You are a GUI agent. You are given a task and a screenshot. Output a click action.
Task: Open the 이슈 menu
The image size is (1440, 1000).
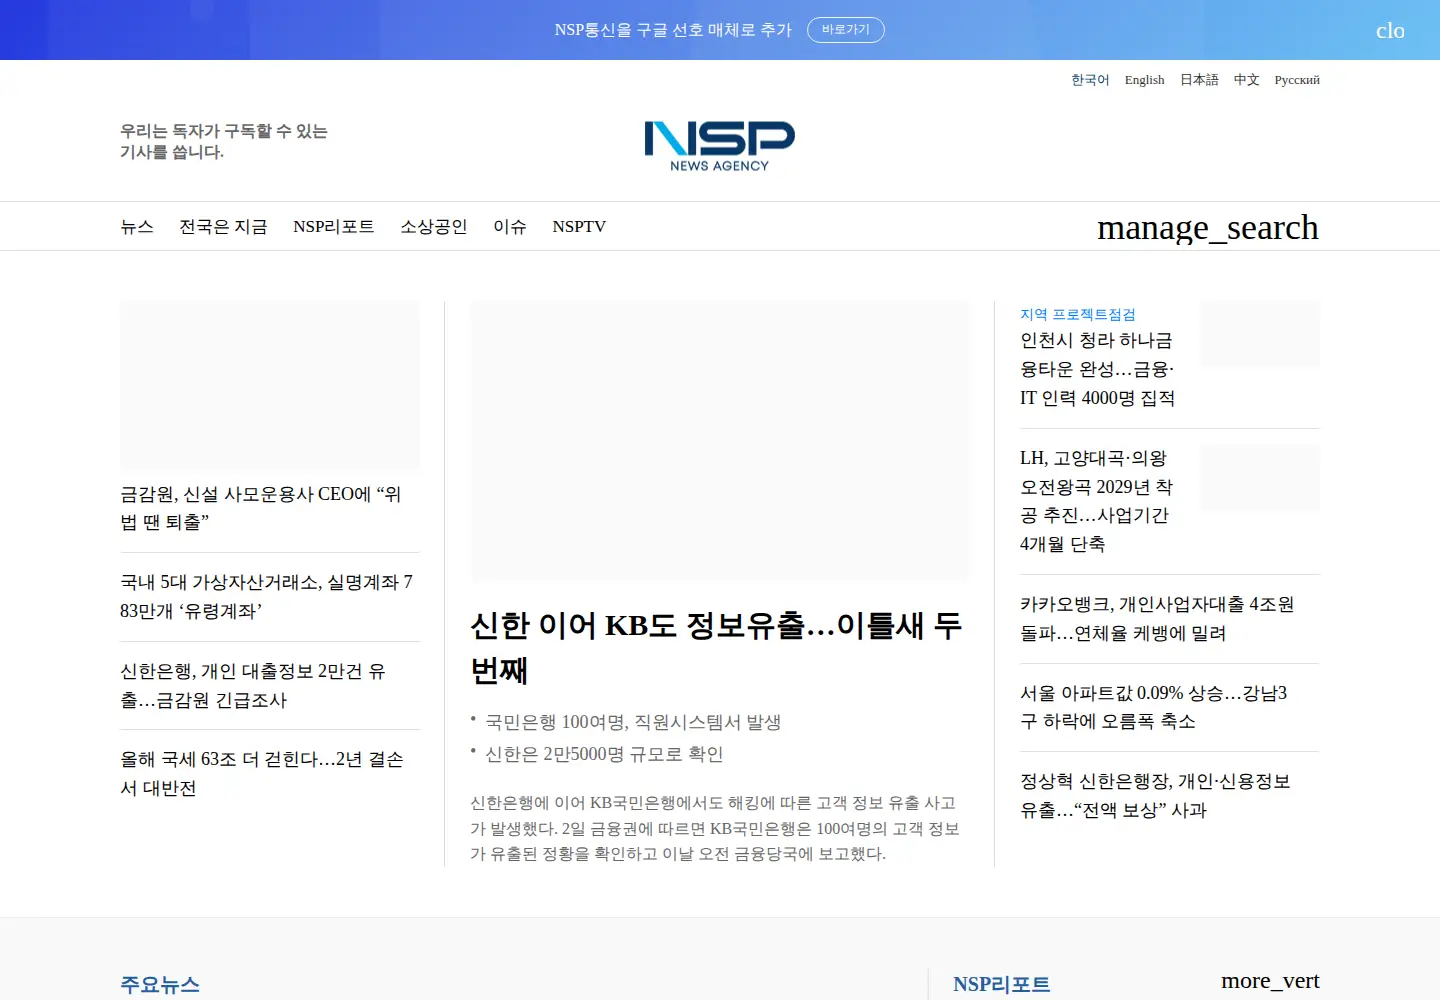click(x=510, y=227)
